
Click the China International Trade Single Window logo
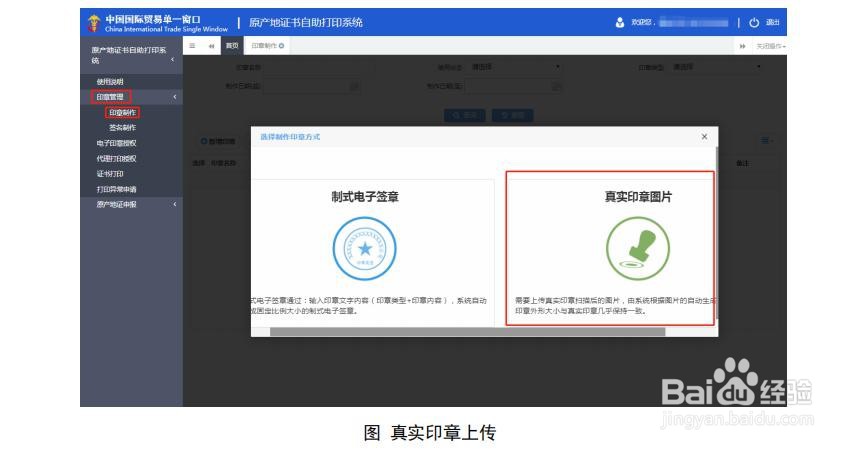tap(158, 23)
